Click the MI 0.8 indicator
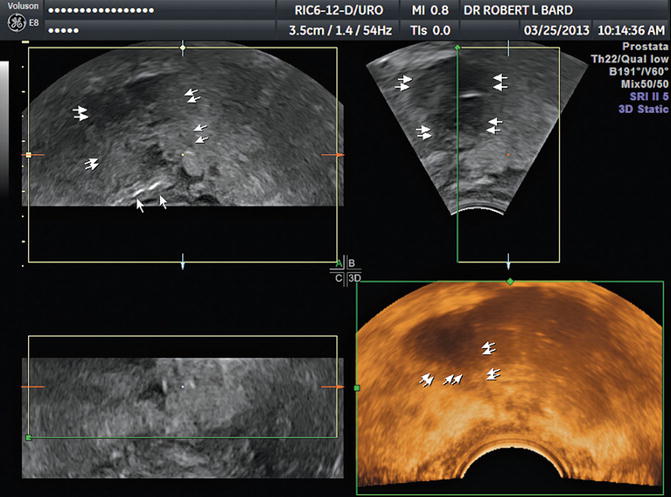The height and width of the screenshot is (497, 671). [x=430, y=11]
